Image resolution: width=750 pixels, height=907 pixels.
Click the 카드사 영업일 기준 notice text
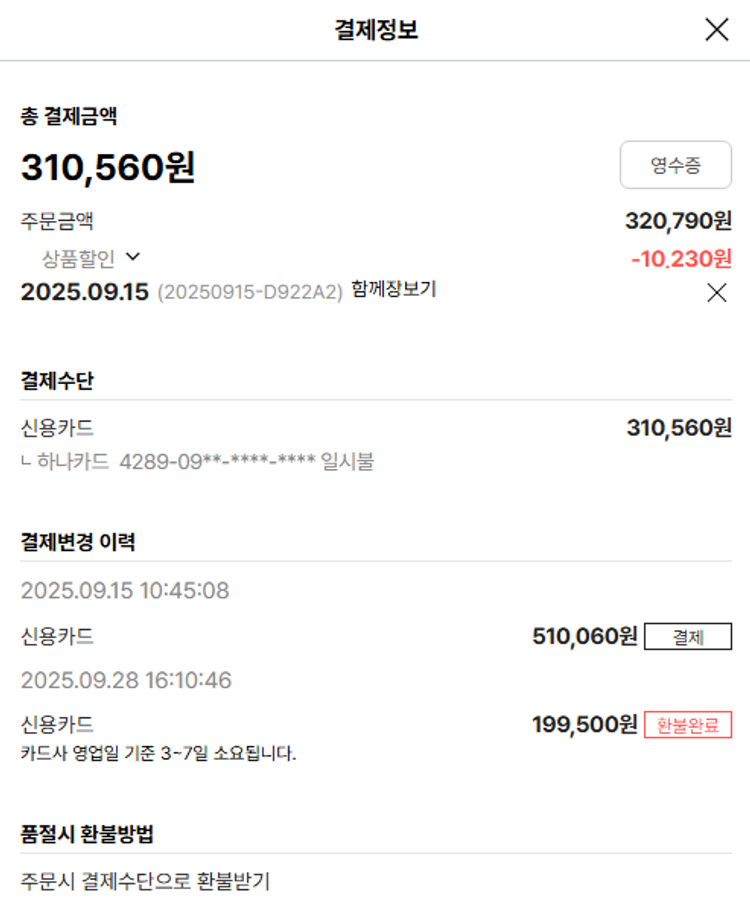(x=158, y=753)
